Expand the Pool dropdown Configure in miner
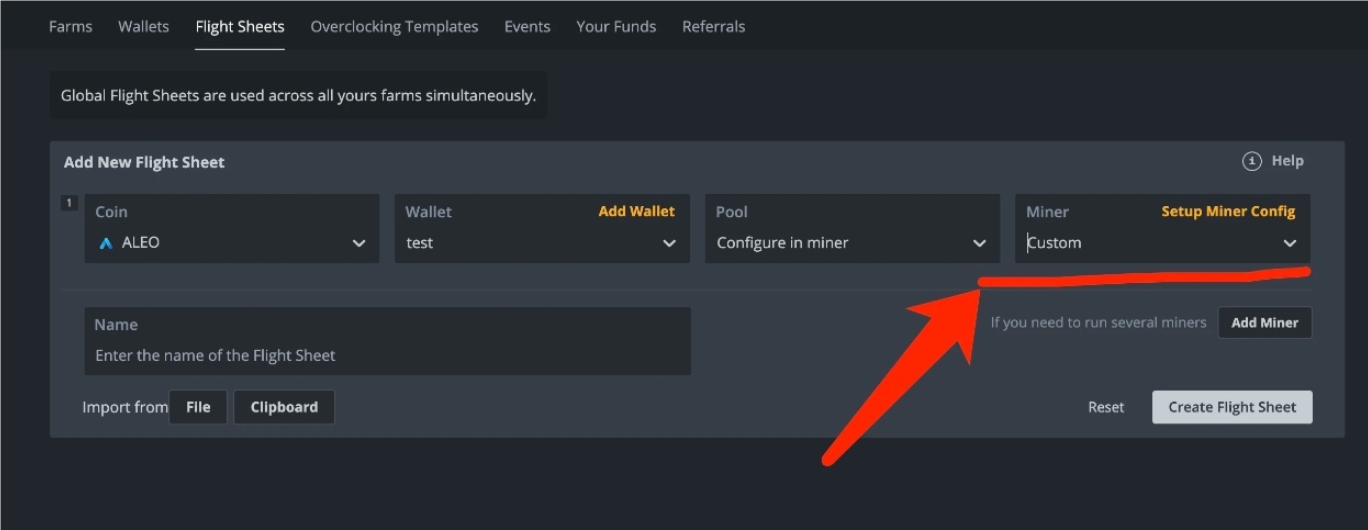This screenshot has width=1368, height=530. pyautogui.click(x=852, y=229)
